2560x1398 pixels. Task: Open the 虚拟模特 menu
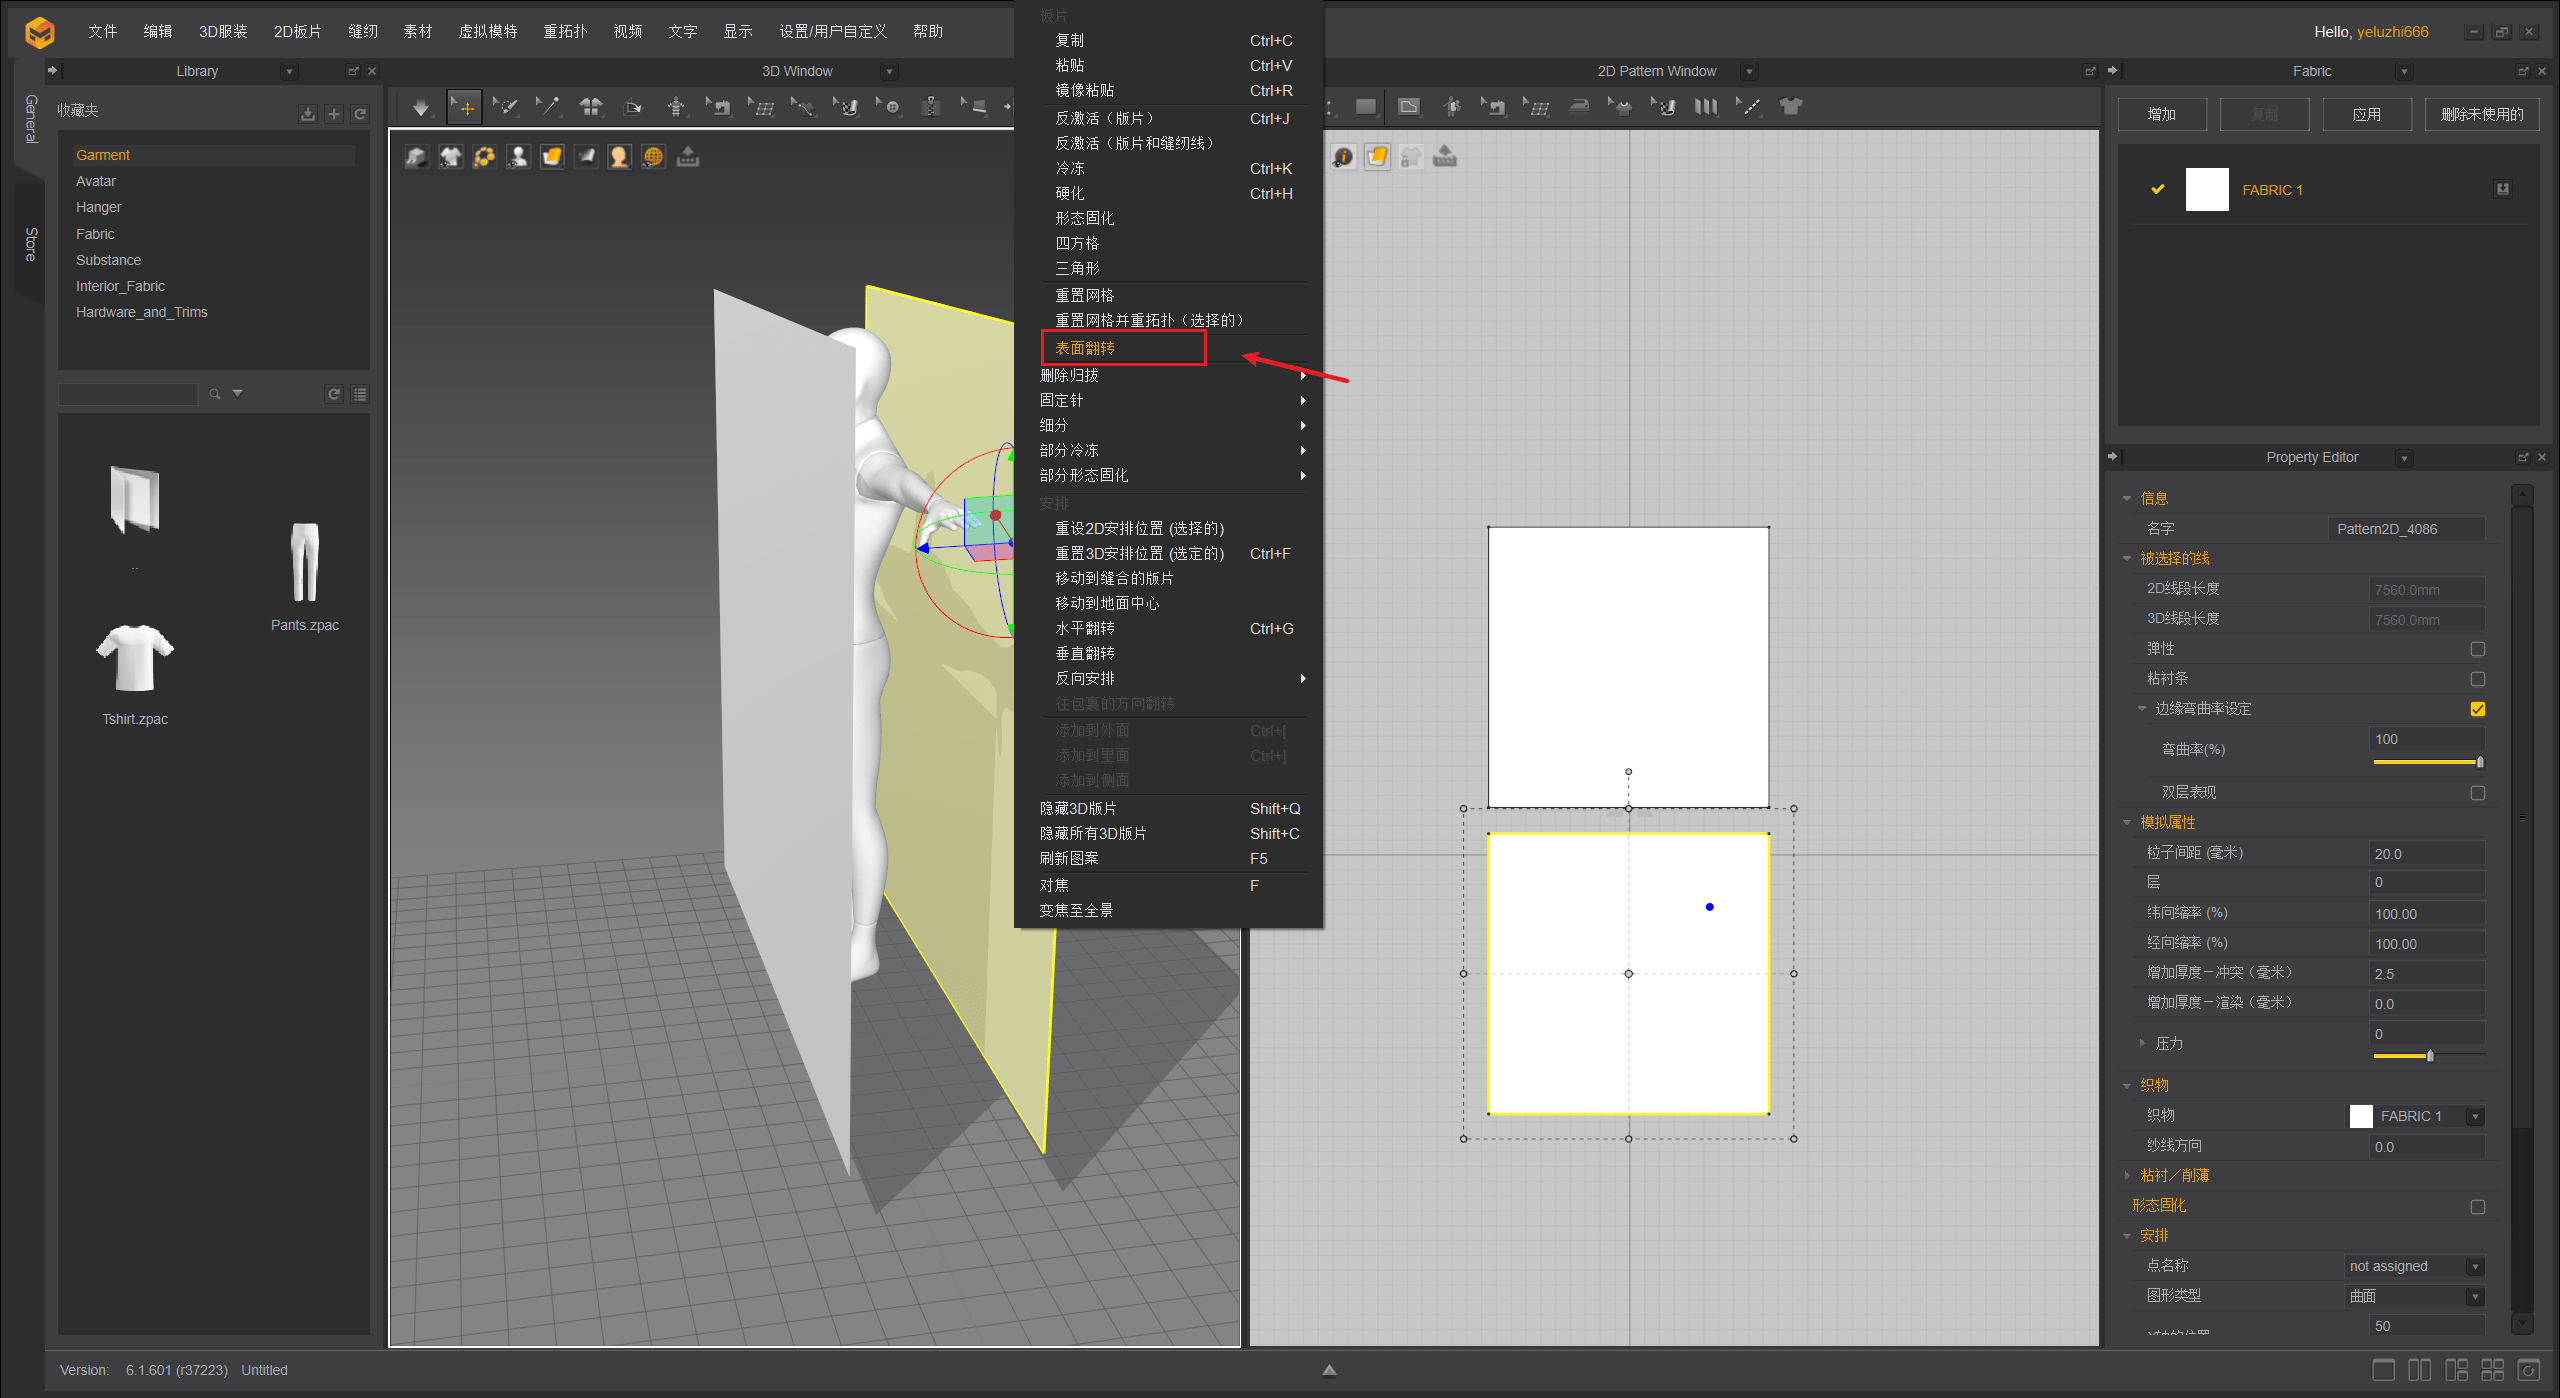[x=487, y=31]
